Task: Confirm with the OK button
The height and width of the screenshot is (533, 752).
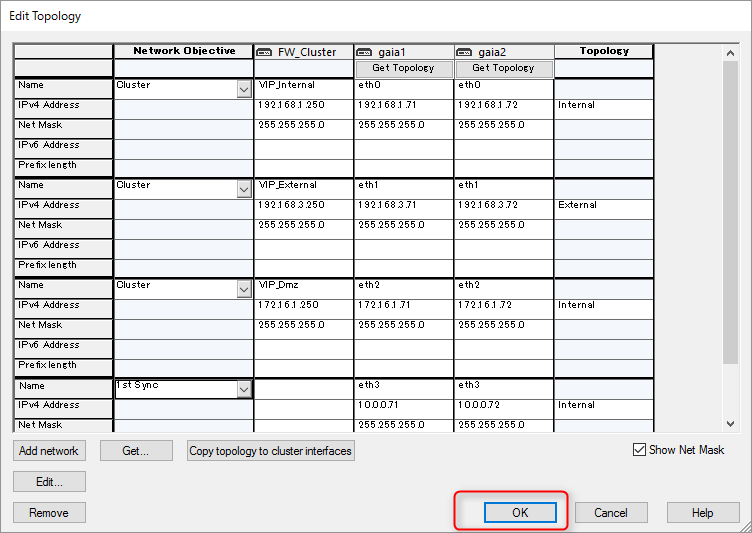Action: point(520,513)
